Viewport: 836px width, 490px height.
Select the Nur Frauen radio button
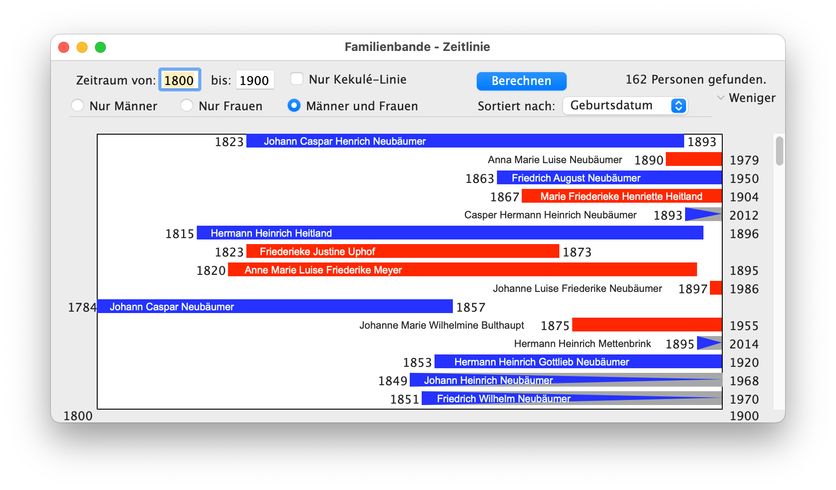(x=186, y=106)
